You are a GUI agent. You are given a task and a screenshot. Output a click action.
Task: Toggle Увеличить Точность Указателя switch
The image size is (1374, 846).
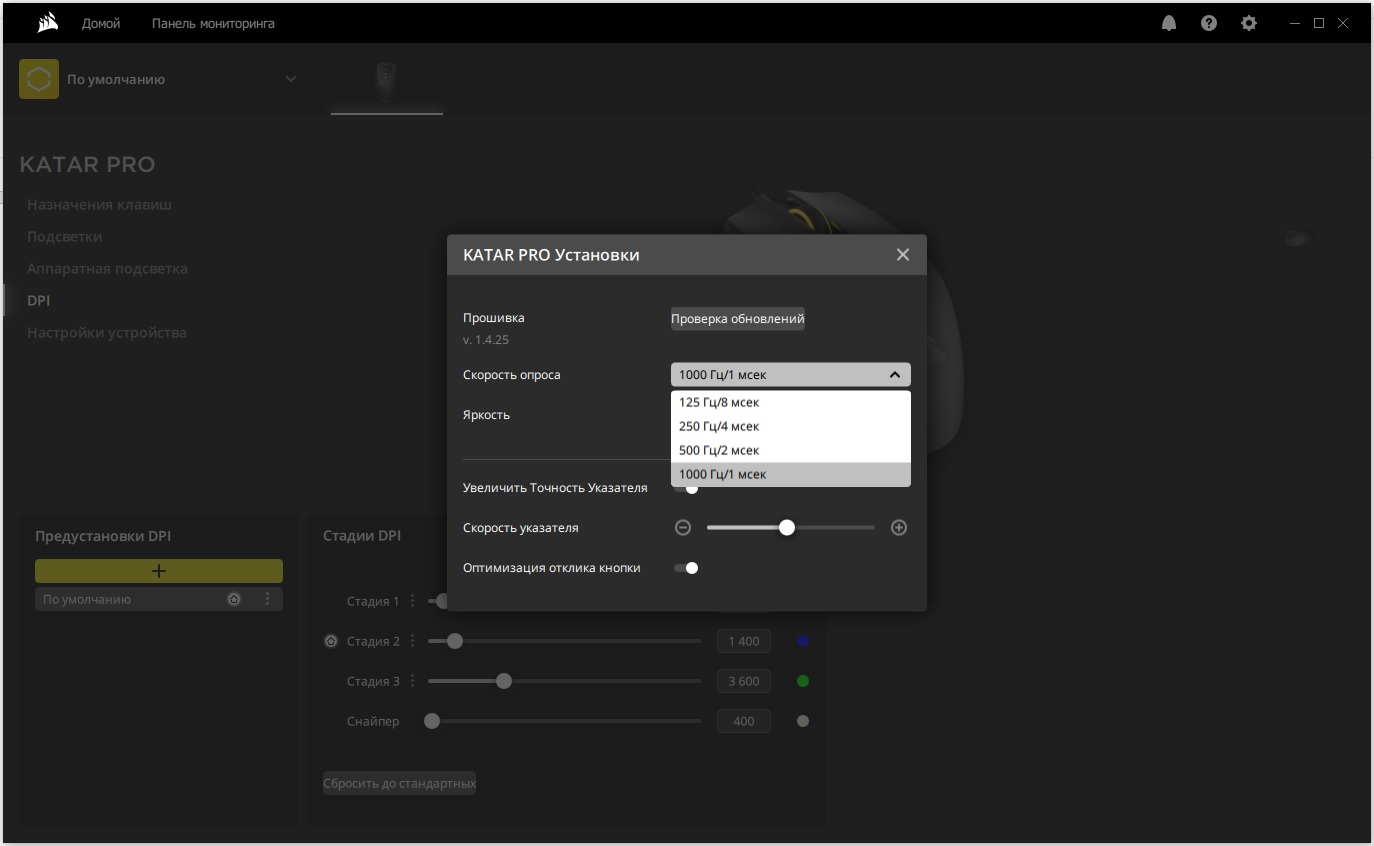coord(686,488)
